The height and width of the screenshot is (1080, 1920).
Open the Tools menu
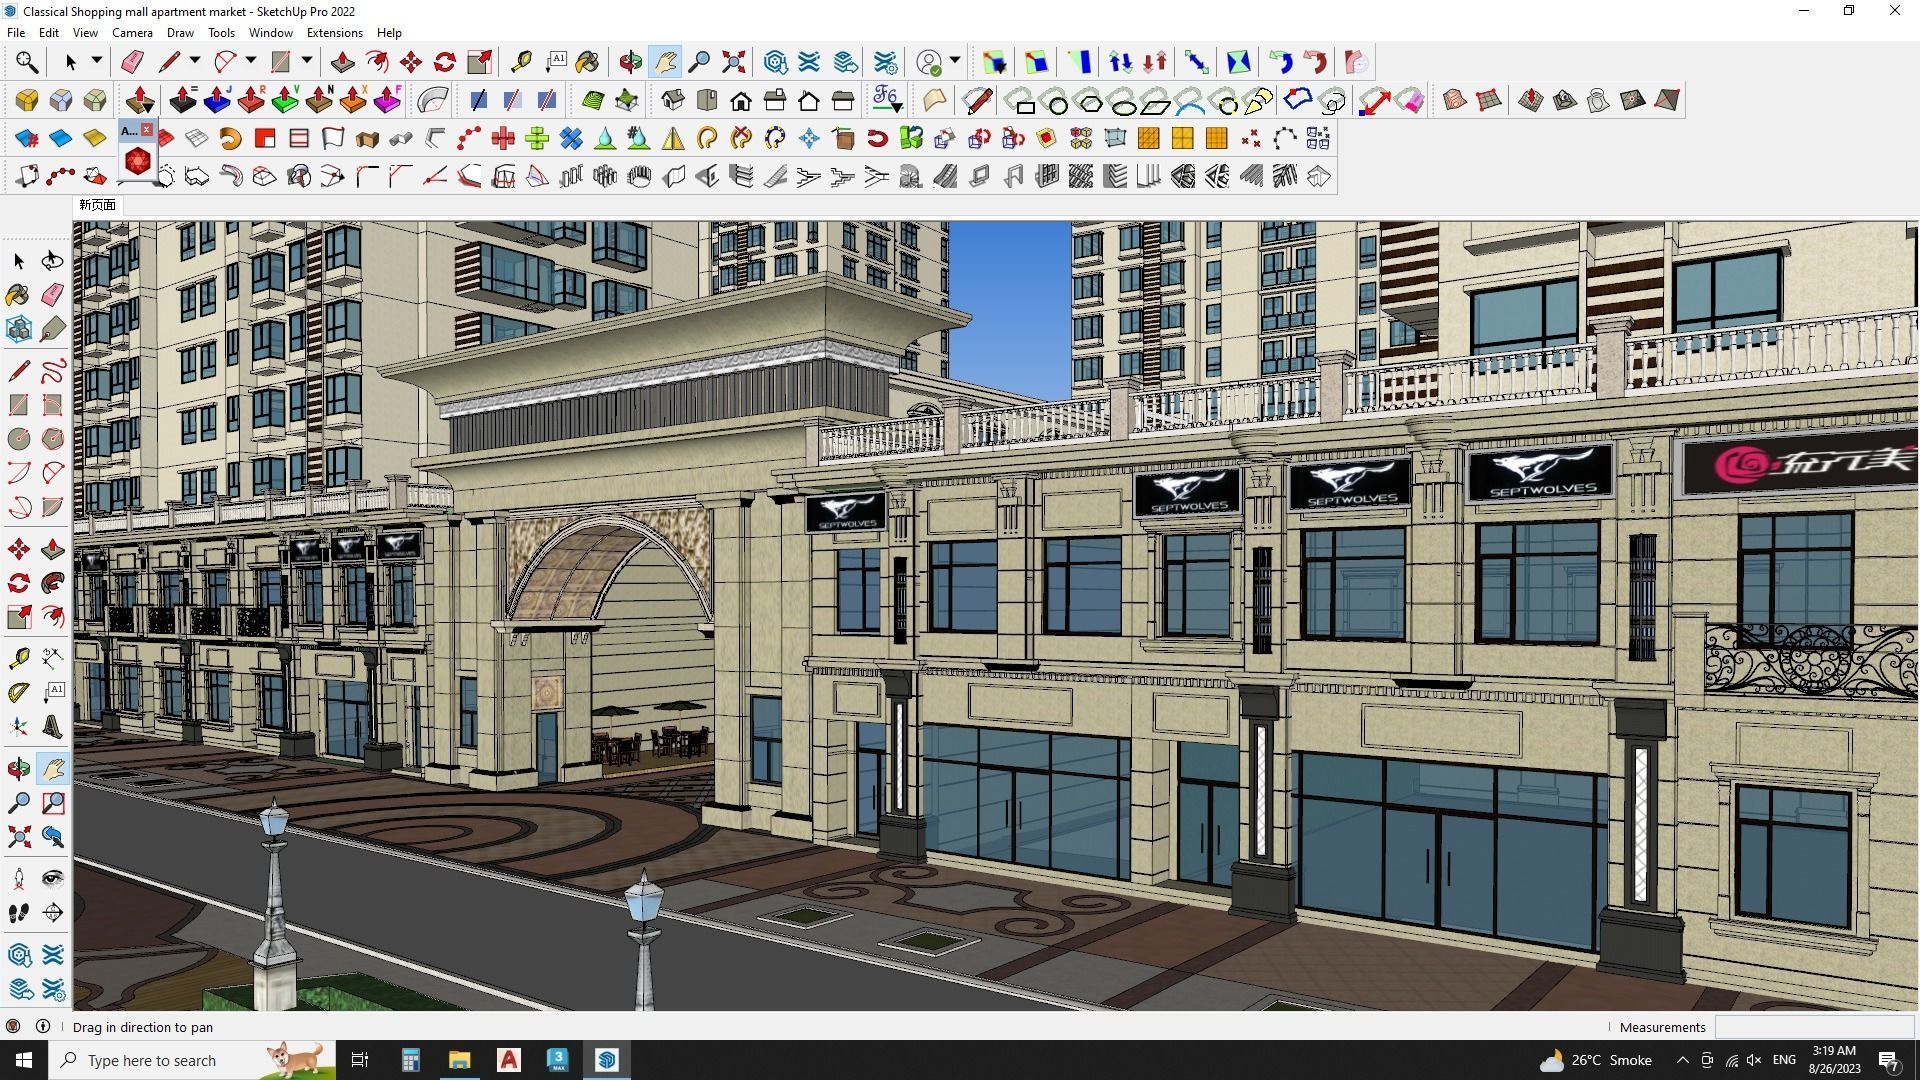(221, 32)
